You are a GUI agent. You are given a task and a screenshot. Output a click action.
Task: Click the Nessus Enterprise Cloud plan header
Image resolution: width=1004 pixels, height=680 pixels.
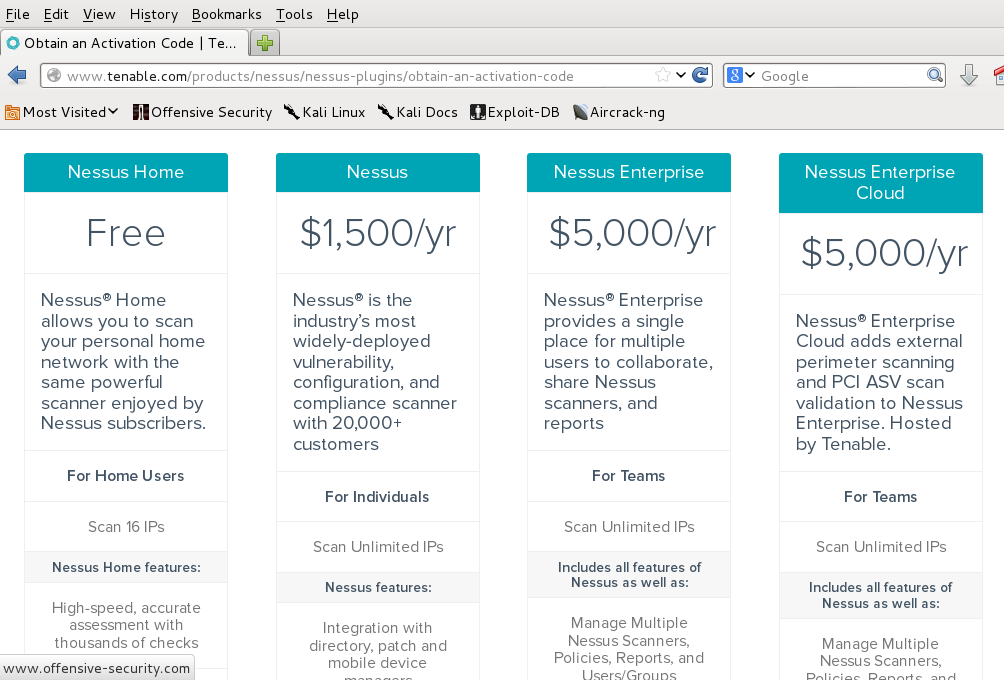(x=880, y=182)
